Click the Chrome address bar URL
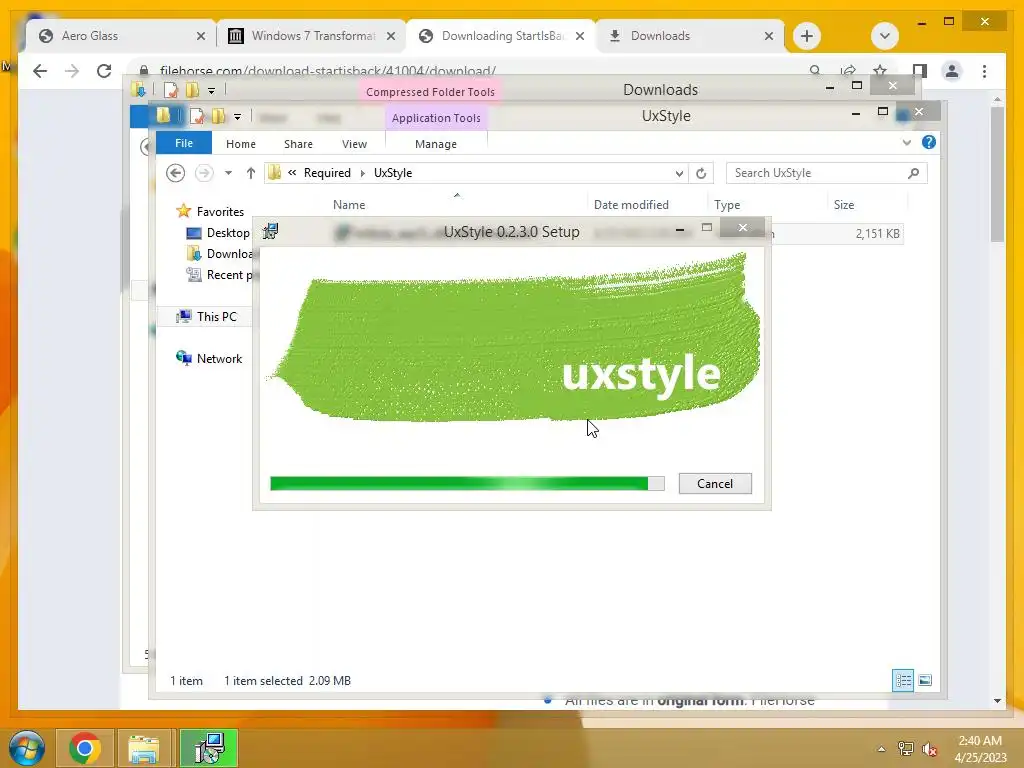 [327, 71]
